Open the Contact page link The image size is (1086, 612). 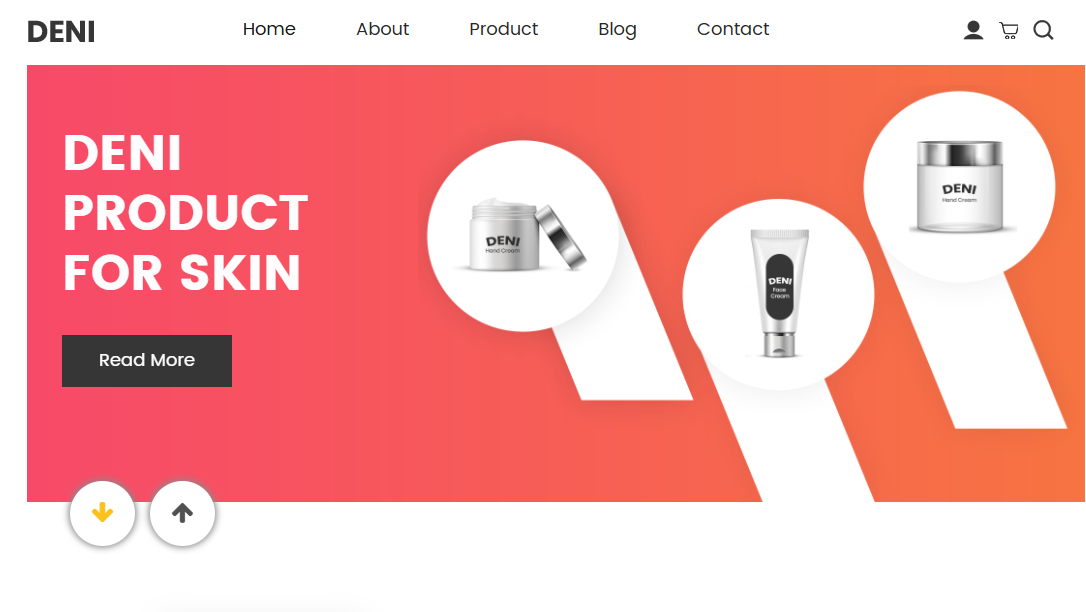(x=733, y=29)
